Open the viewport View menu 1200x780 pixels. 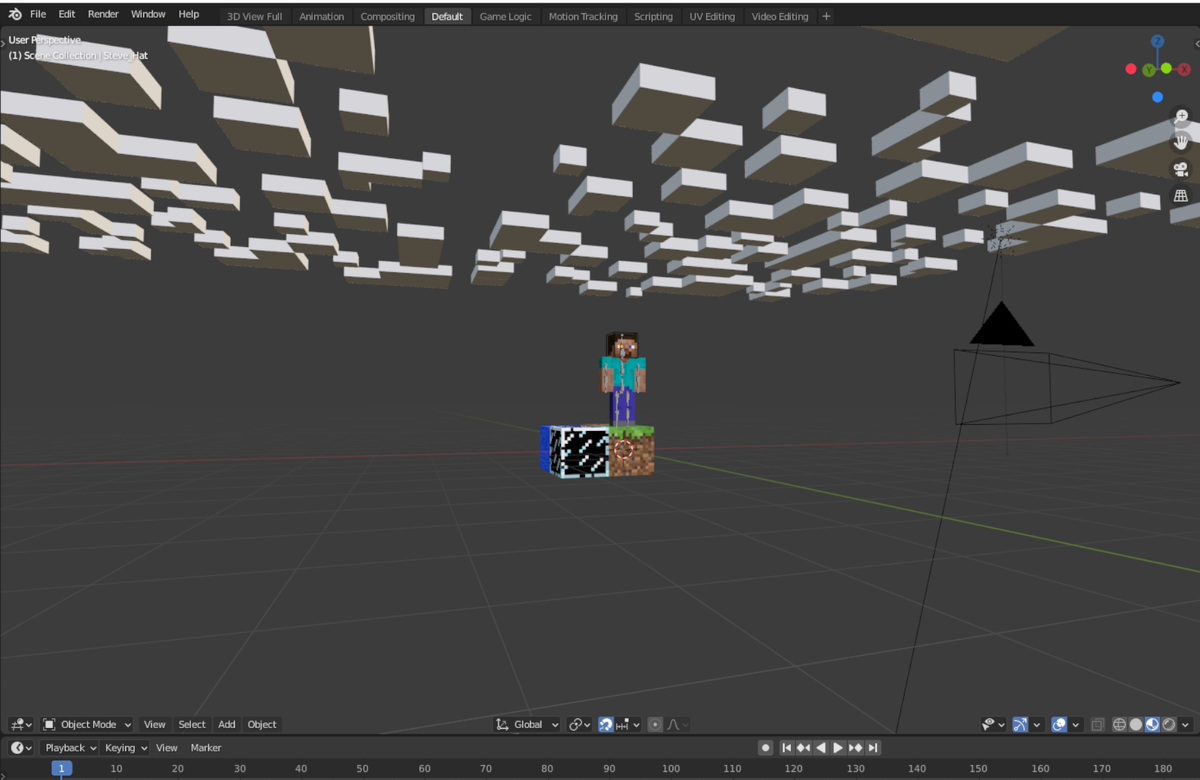[x=154, y=724]
